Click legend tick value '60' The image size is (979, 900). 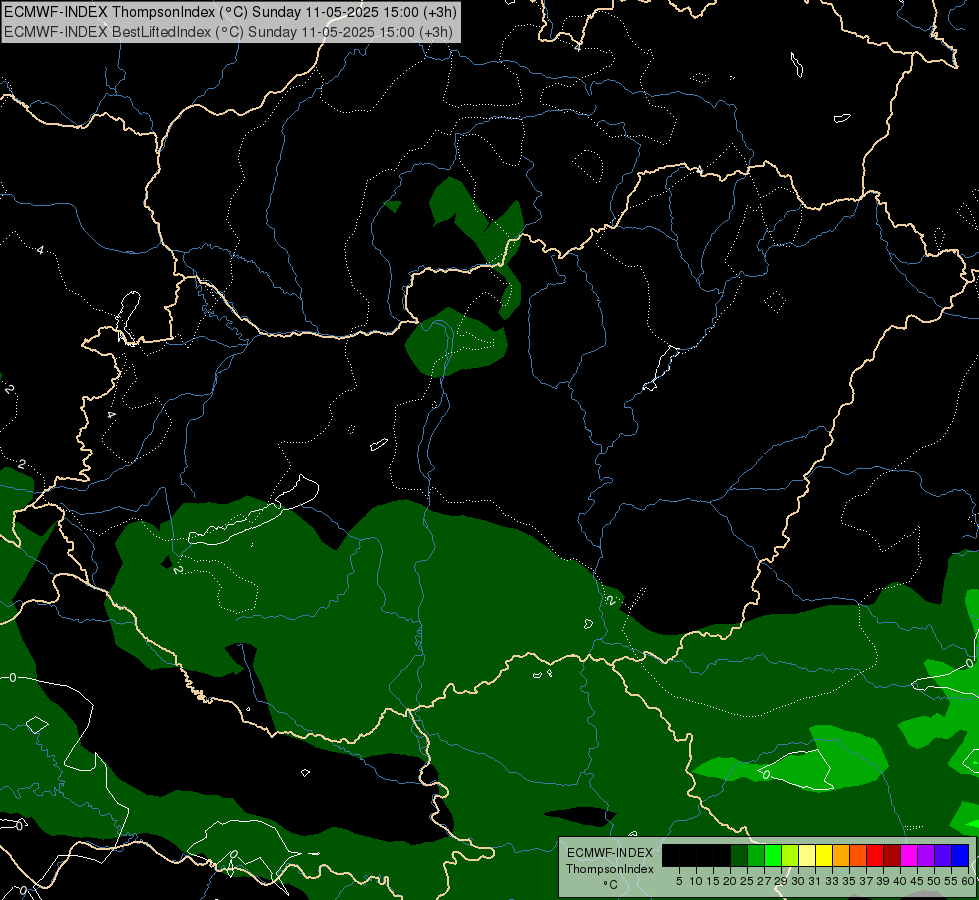point(967,881)
